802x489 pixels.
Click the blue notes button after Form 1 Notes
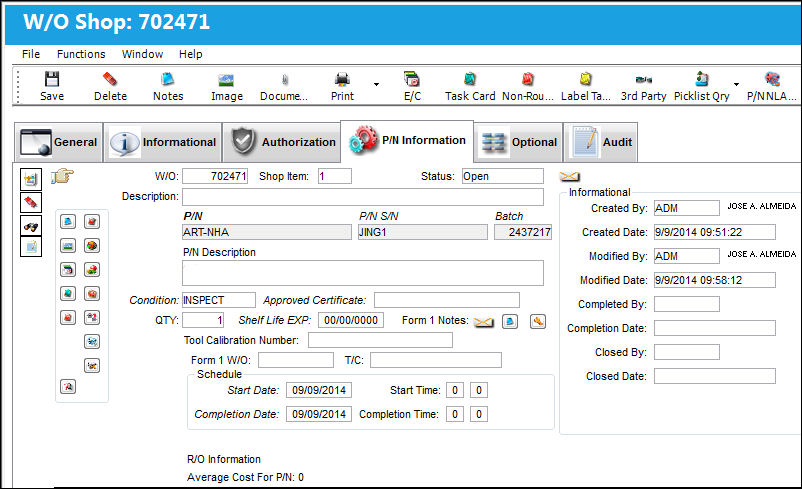(x=510, y=321)
